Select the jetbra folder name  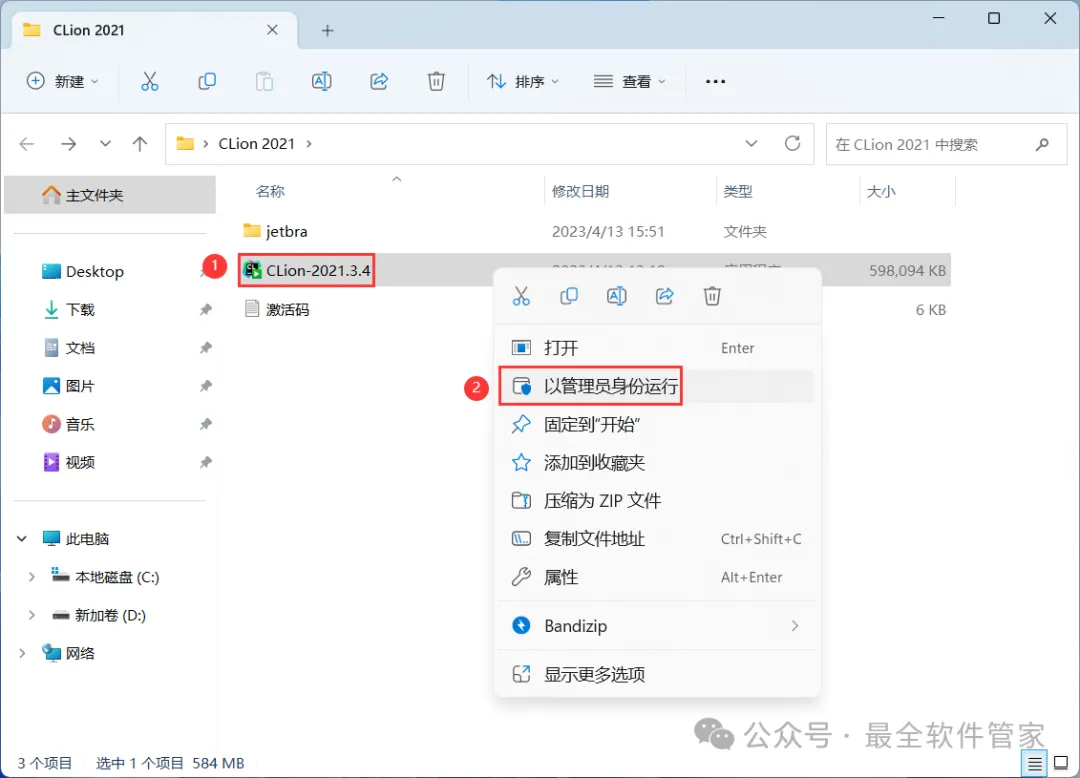(287, 231)
